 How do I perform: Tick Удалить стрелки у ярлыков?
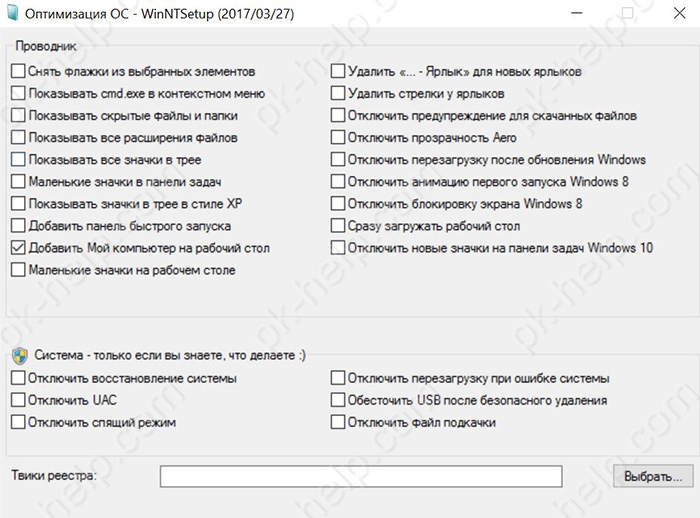(338, 93)
